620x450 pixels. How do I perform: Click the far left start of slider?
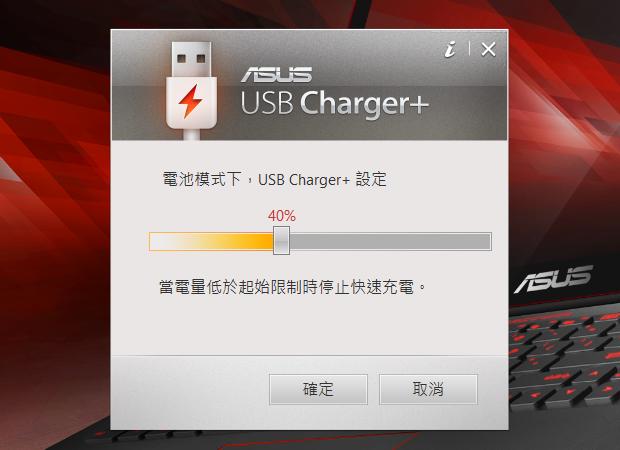point(151,241)
